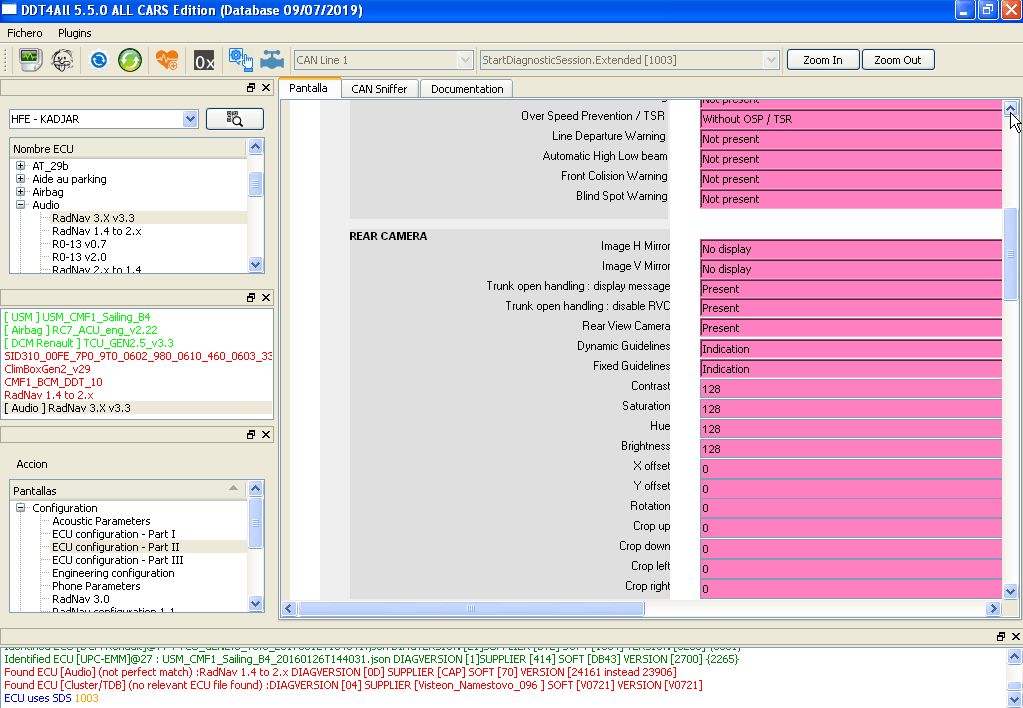Collapse the Audio ECU tree node
Image resolution: width=1023 pixels, height=708 pixels.
coord(21,205)
